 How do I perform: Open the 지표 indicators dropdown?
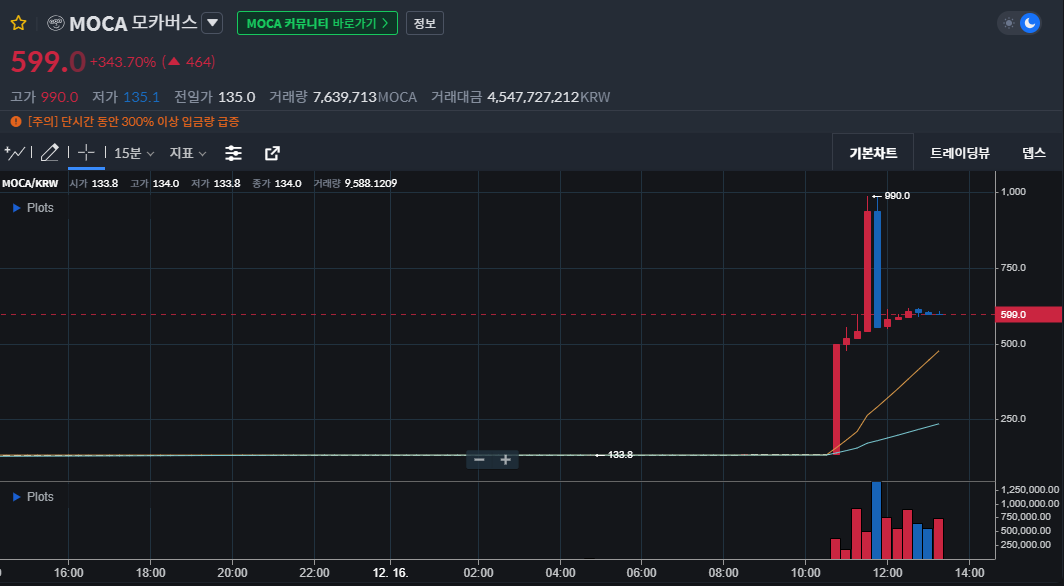(187, 153)
